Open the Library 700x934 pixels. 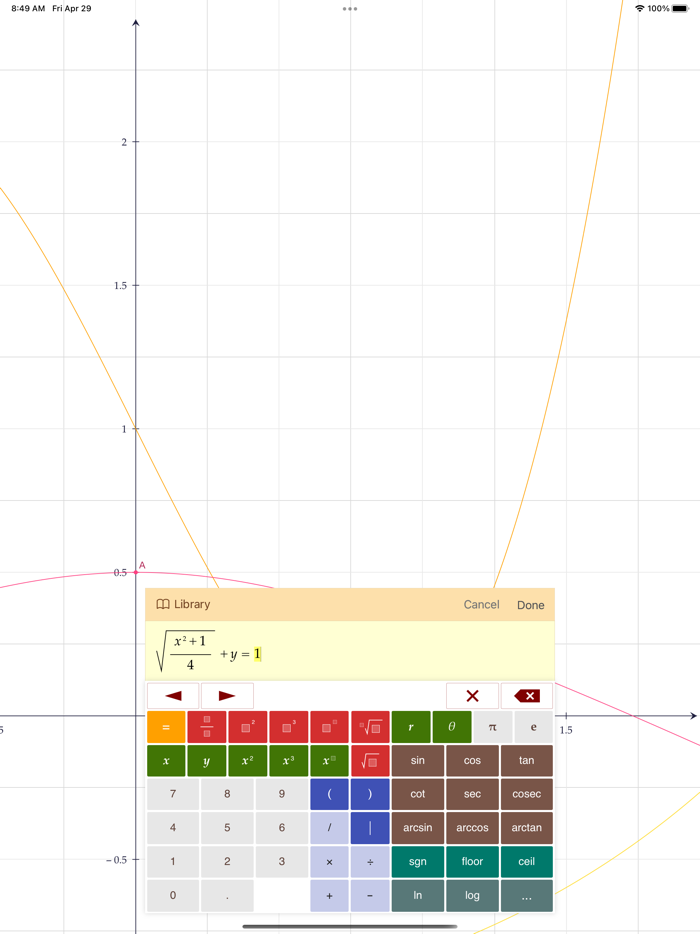(x=183, y=605)
